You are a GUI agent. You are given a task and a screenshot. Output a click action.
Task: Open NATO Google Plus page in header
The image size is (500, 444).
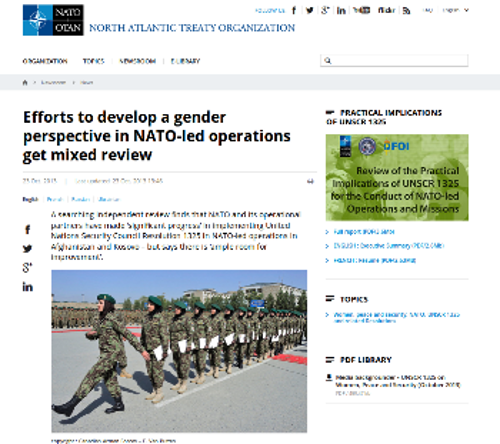coord(325,10)
